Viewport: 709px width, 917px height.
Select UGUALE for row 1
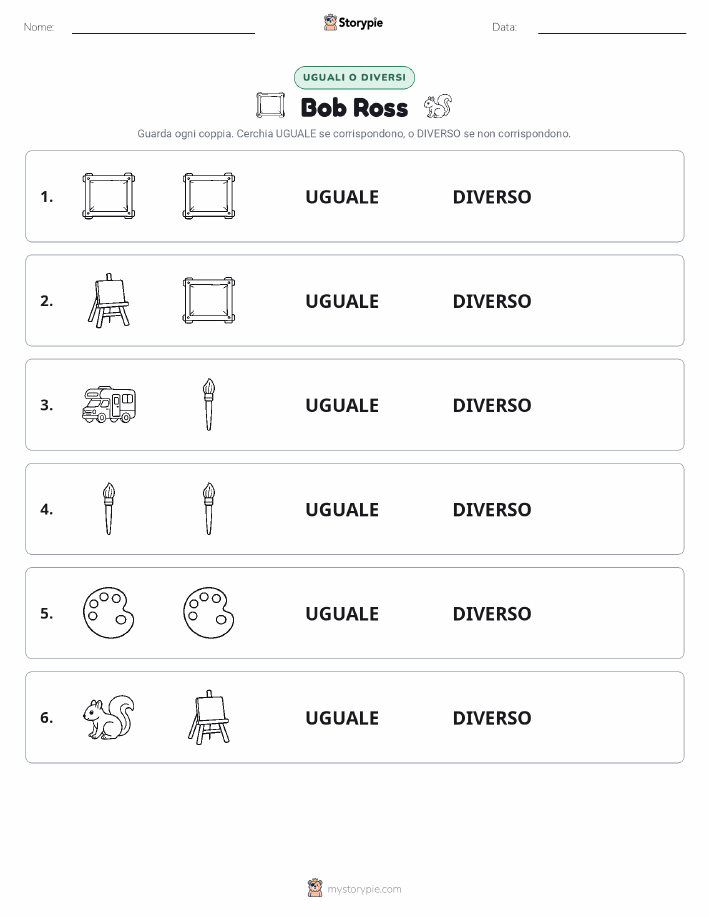click(342, 197)
